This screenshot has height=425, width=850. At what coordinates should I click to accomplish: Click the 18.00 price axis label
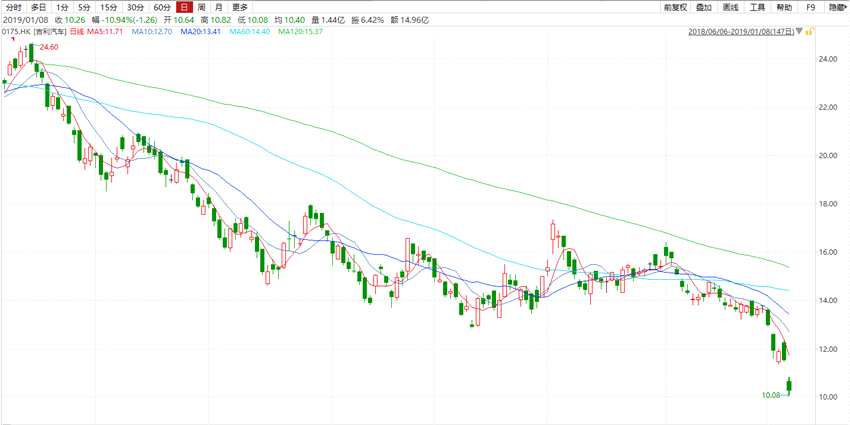tap(829, 204)
